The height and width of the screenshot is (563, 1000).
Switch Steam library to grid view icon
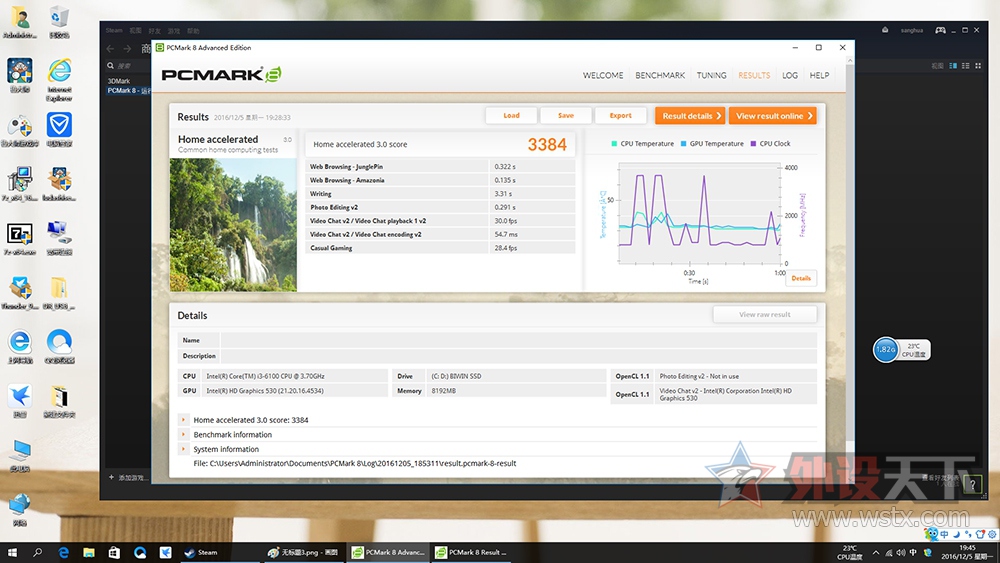click(x=978, y=66)
